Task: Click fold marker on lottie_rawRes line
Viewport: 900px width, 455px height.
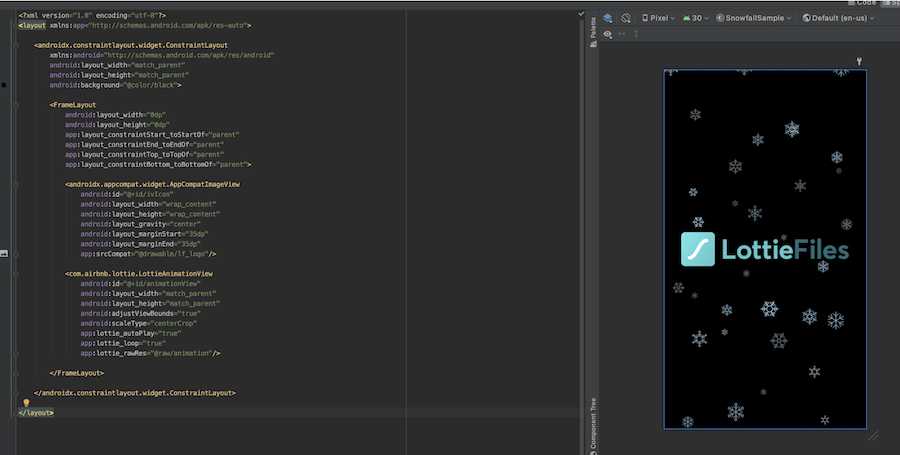Action: [x=16, y=353]
